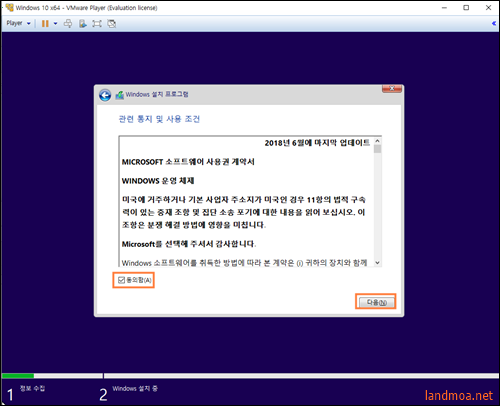This screenshot has width=500, height=406.
Task: Click the Microsoft를 선택해 주셔서 감사합니다 line
Action: (189, 244)
